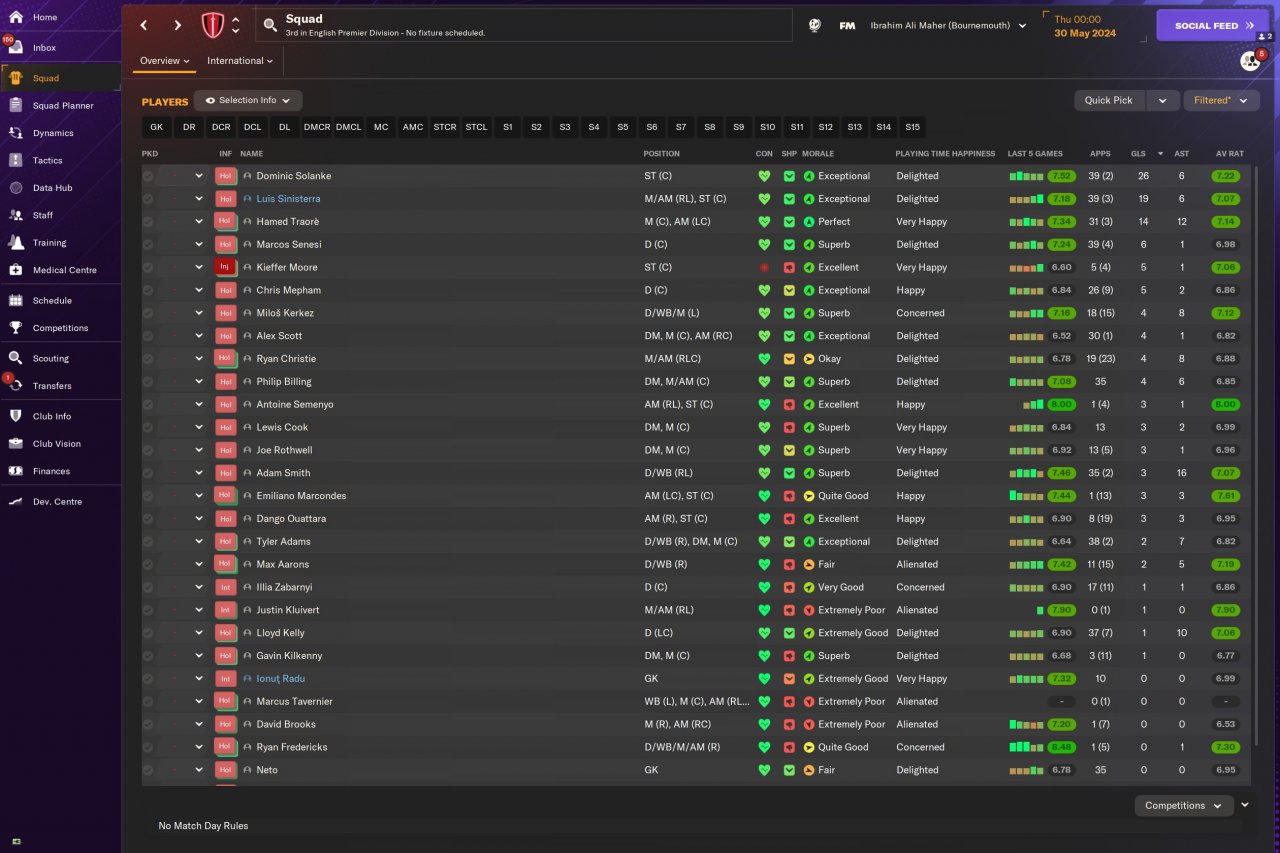Sort by the AV RAT column header

tap(1230, 154)
